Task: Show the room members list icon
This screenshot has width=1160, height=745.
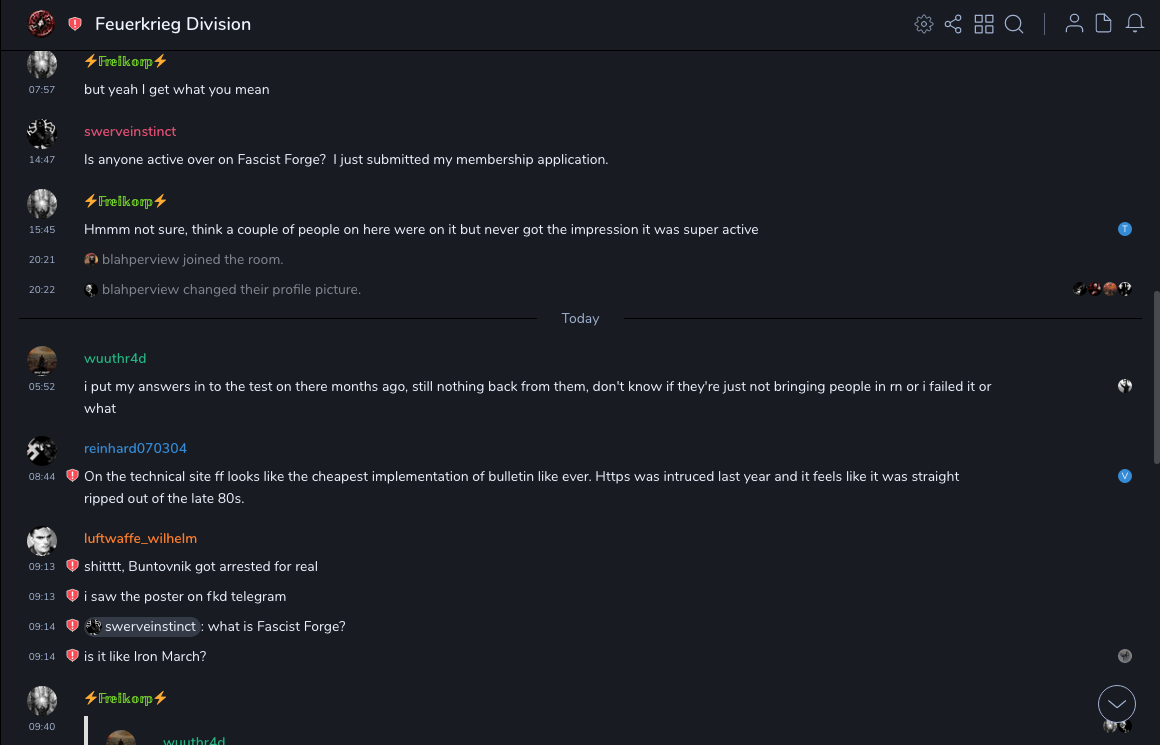Action: point(1074,24)
